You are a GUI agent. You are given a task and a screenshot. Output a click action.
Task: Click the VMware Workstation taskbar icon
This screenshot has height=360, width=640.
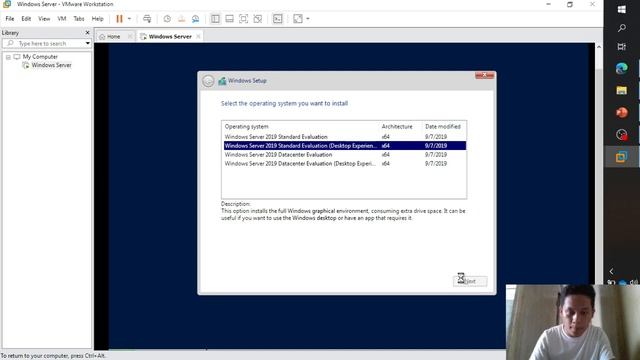pyautogui.click(x=622, y=157)
